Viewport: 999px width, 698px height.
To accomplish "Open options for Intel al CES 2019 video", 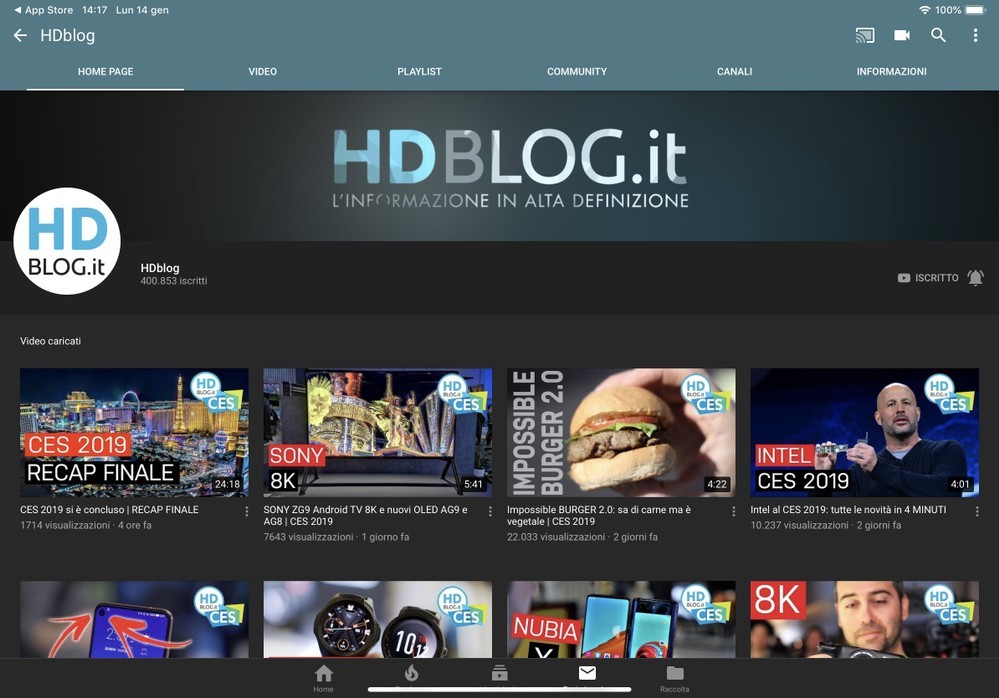I will coord(977,511).
